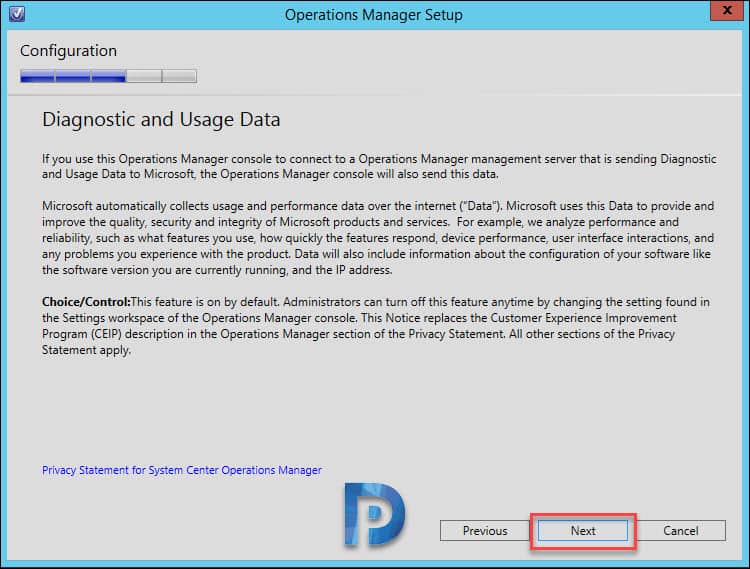This screenshot has height=569, width=750.
Task: Click the Next button
Action: (583, 531)
